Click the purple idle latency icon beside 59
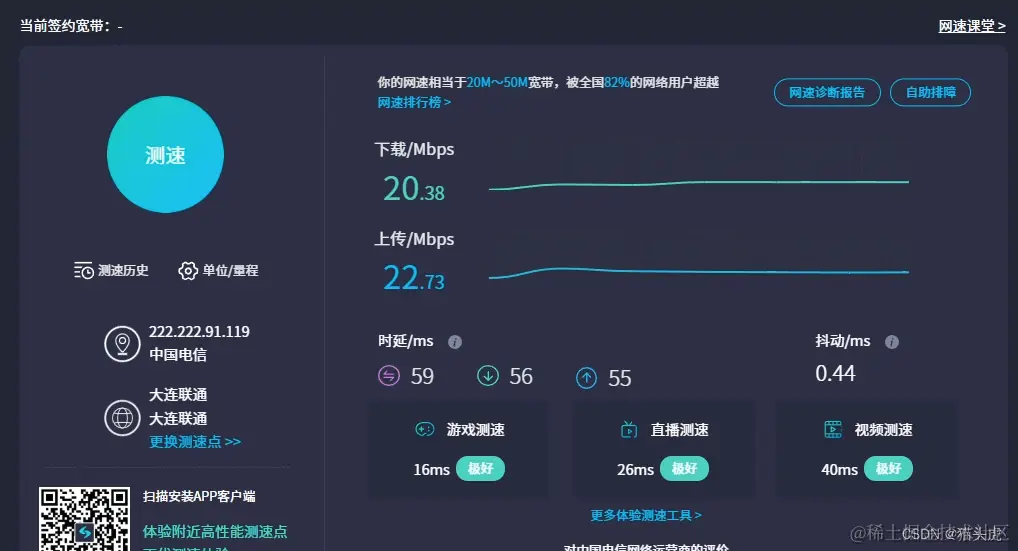This screenshot has height=551, width=1018. pyautogui.click(x=389, y=376)
